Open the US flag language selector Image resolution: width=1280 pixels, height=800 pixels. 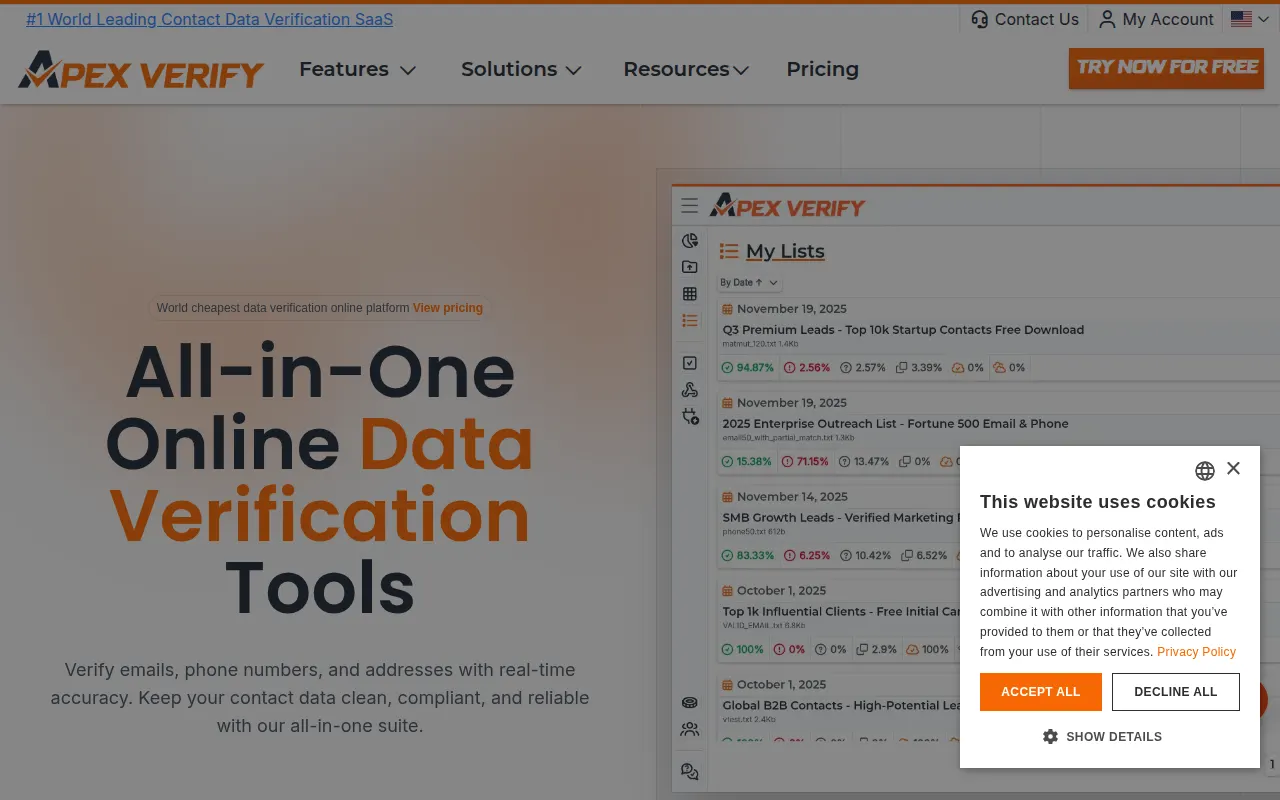click(1250, 19)
